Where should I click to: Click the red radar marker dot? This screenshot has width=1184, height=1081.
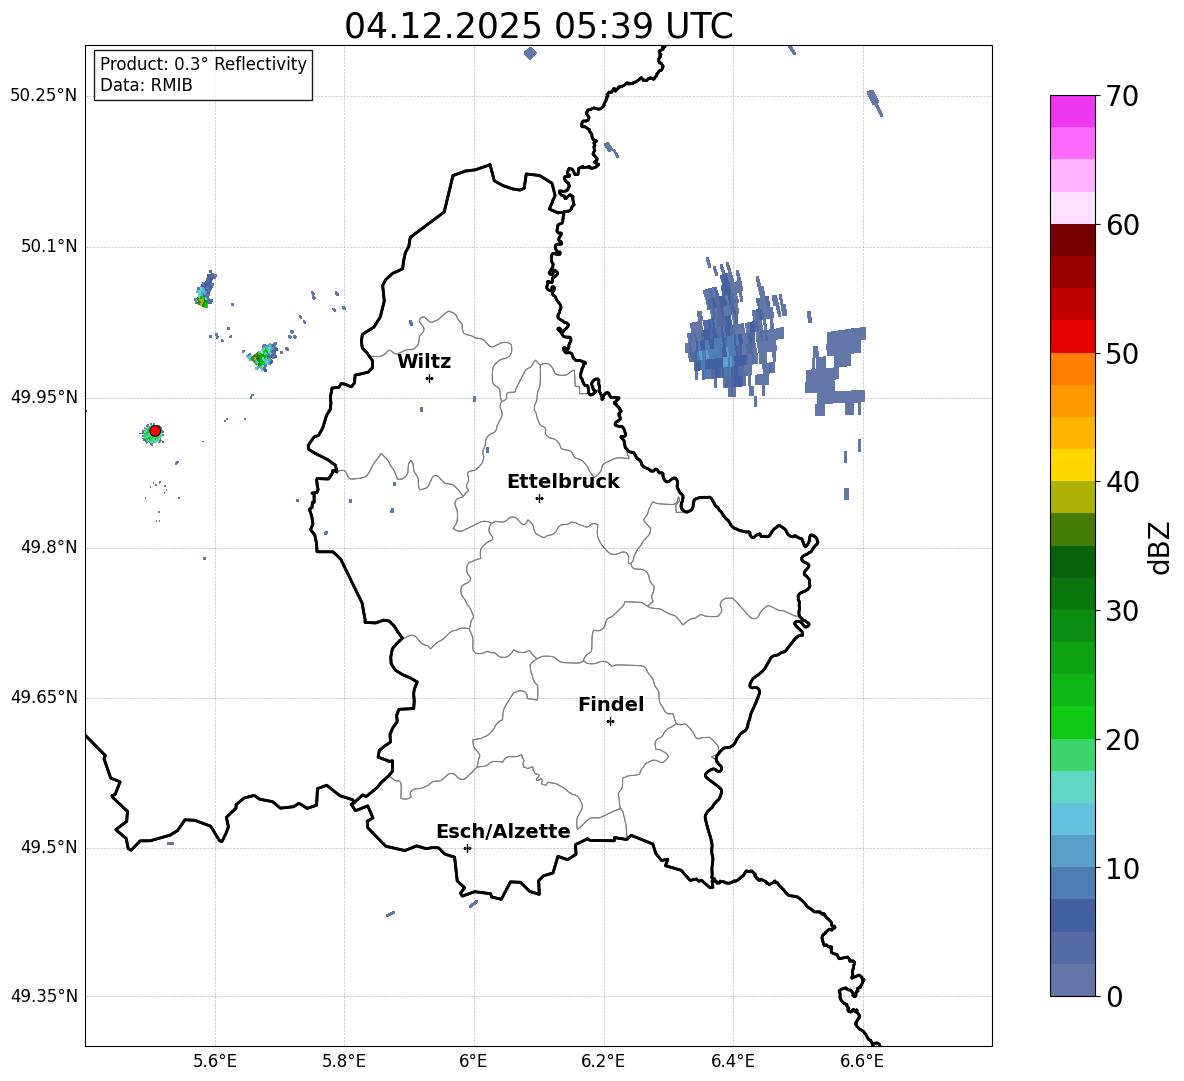[155, 431]
